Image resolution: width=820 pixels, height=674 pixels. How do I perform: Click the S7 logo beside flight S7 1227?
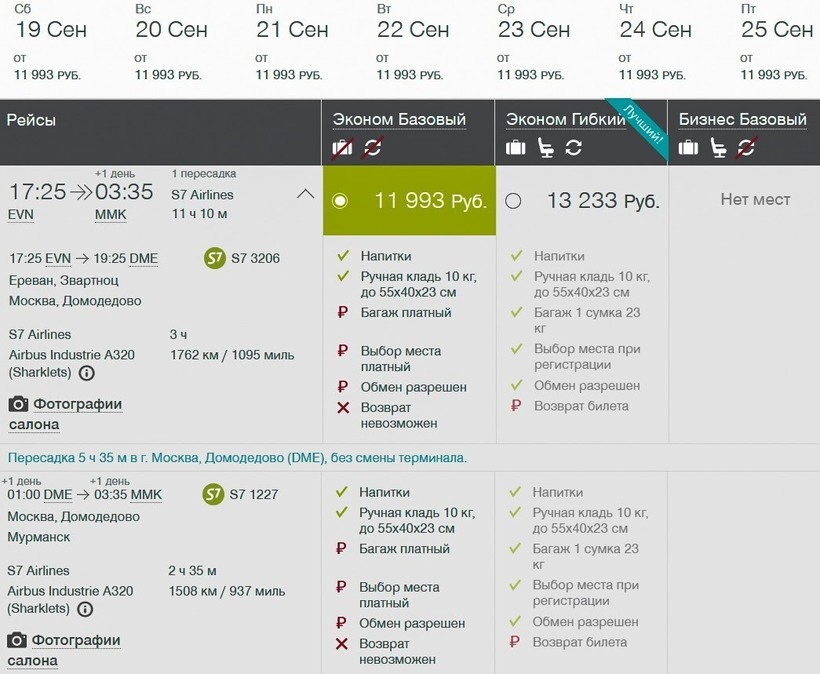pyautogui.click(x=213, y=494)
